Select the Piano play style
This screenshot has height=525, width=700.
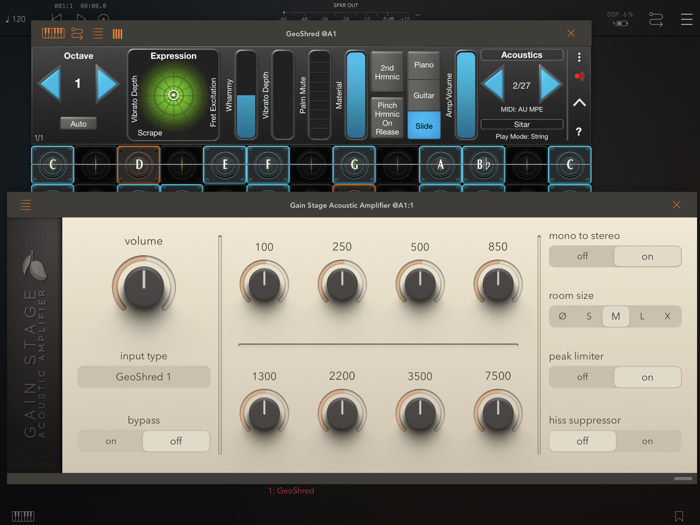[424, 65]
